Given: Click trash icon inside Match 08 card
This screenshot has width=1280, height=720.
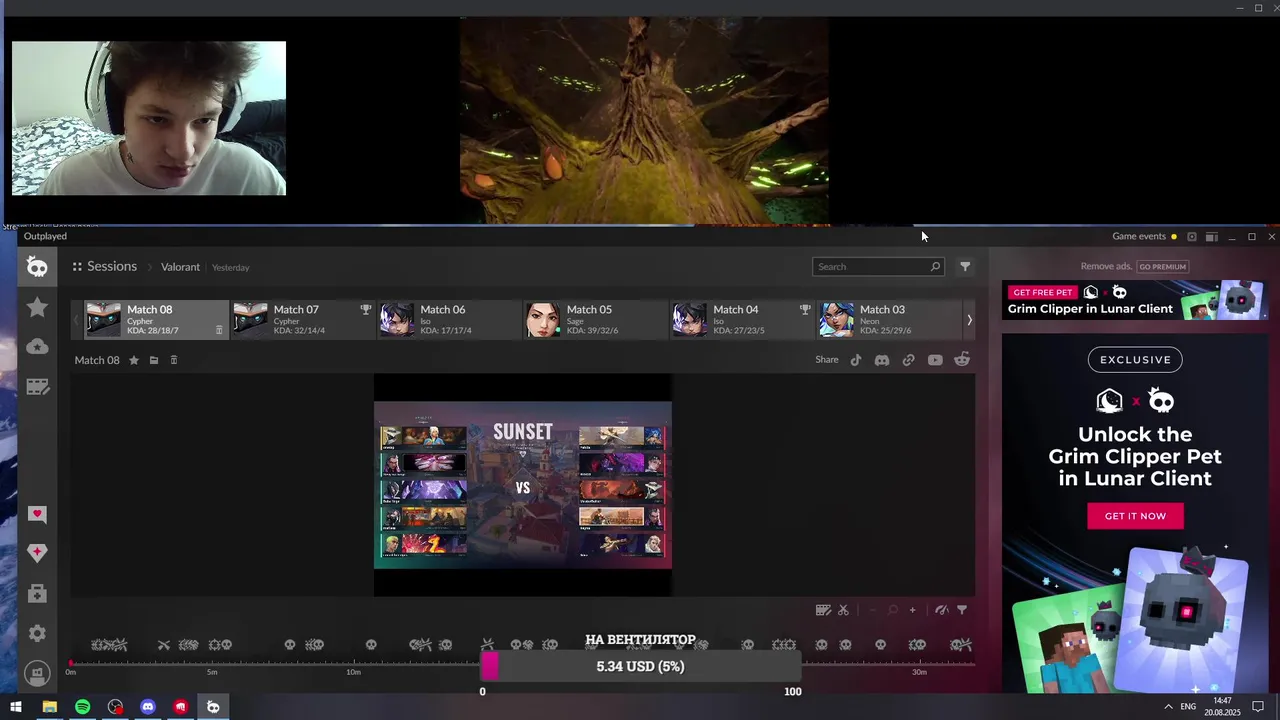Looking at the screenshot, I should click(x=219, y=330).
